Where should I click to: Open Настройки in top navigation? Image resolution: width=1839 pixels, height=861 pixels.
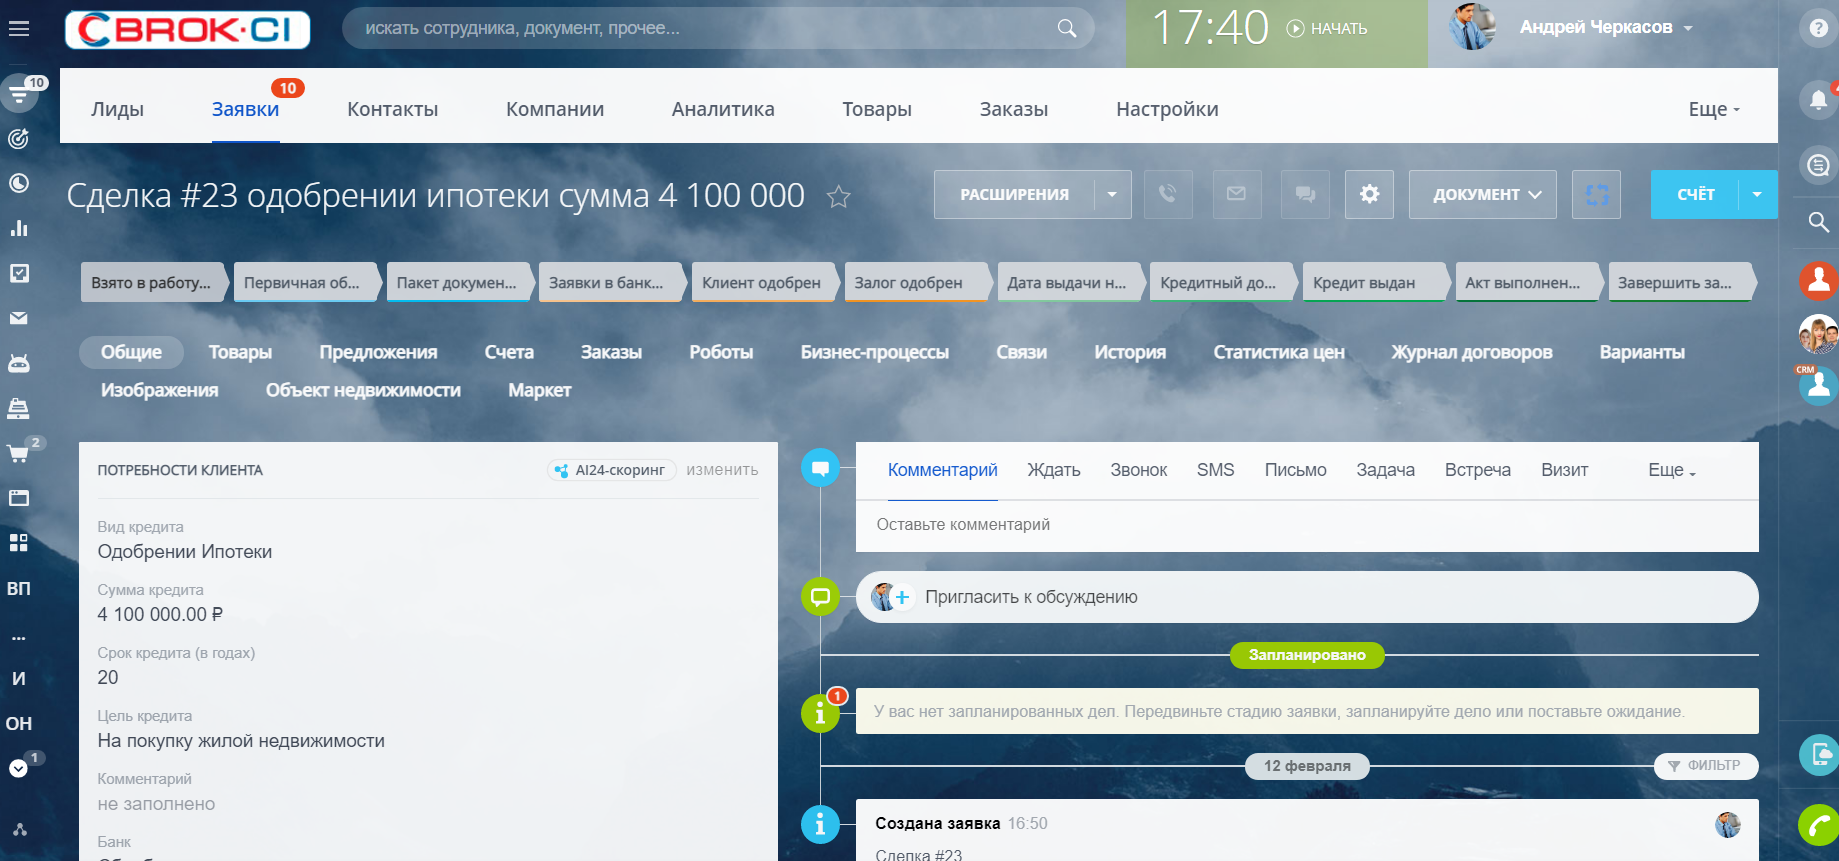click(x=1167, y=109)
